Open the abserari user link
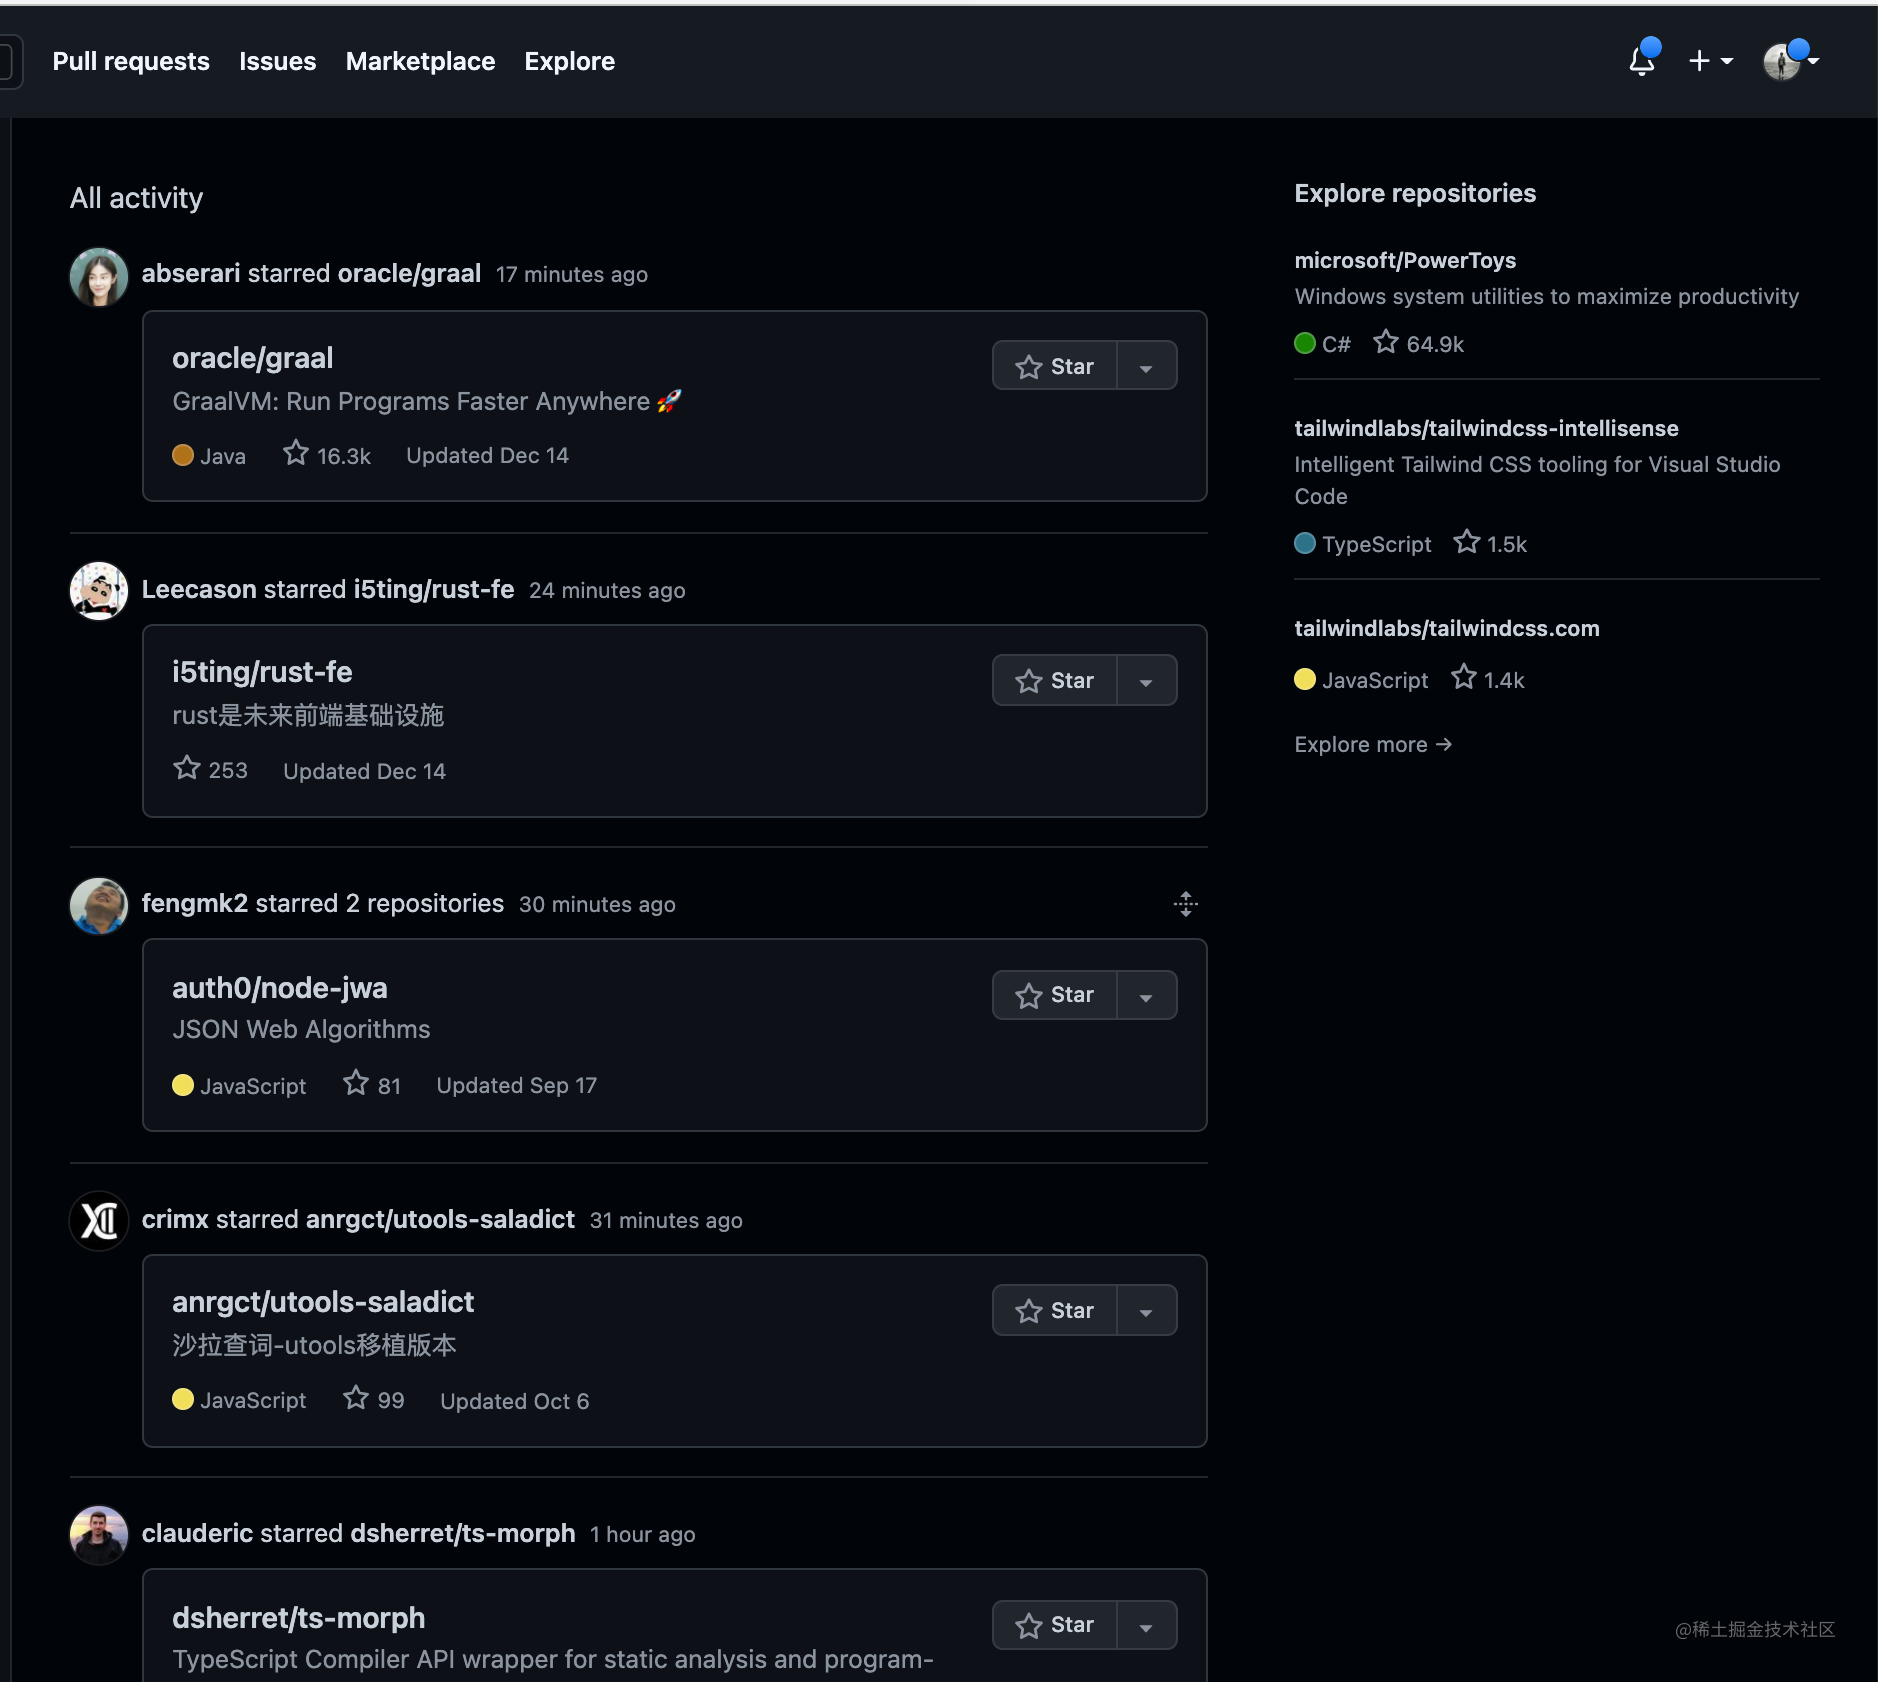 (192, 273)
